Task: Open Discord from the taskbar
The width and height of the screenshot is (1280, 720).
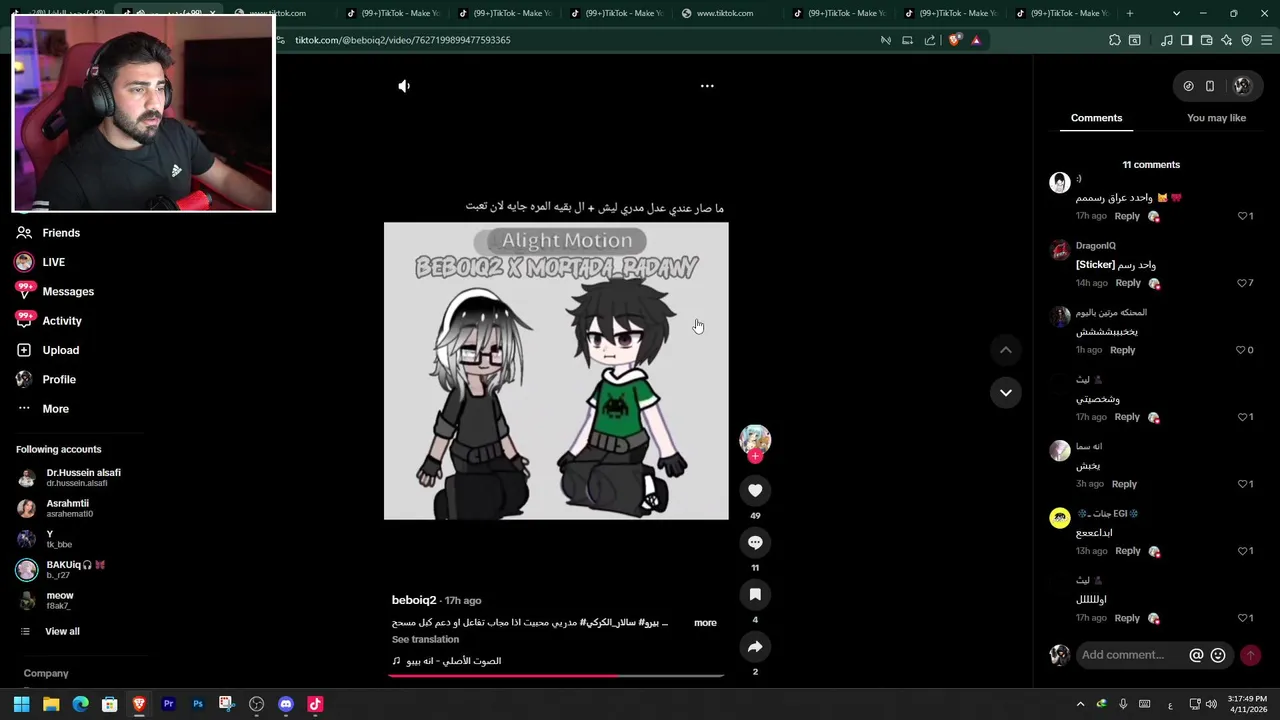Action: [x=286, y=704]
